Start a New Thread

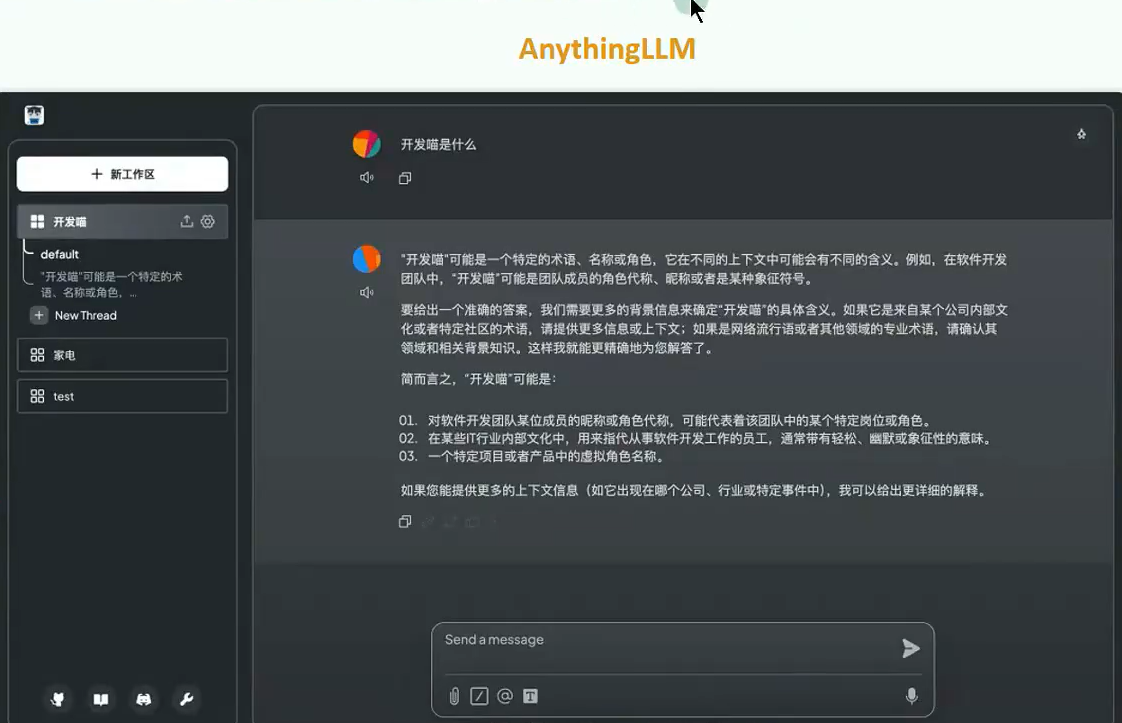coord(85,315)
